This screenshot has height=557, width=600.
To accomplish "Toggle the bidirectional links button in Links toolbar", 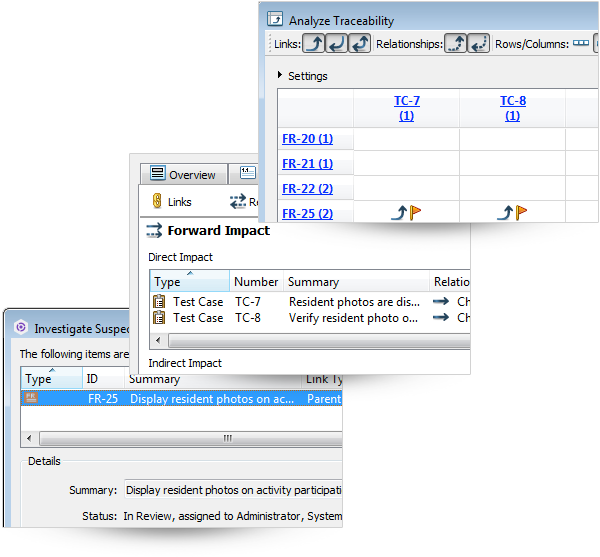I will click(x=360, y=43).
